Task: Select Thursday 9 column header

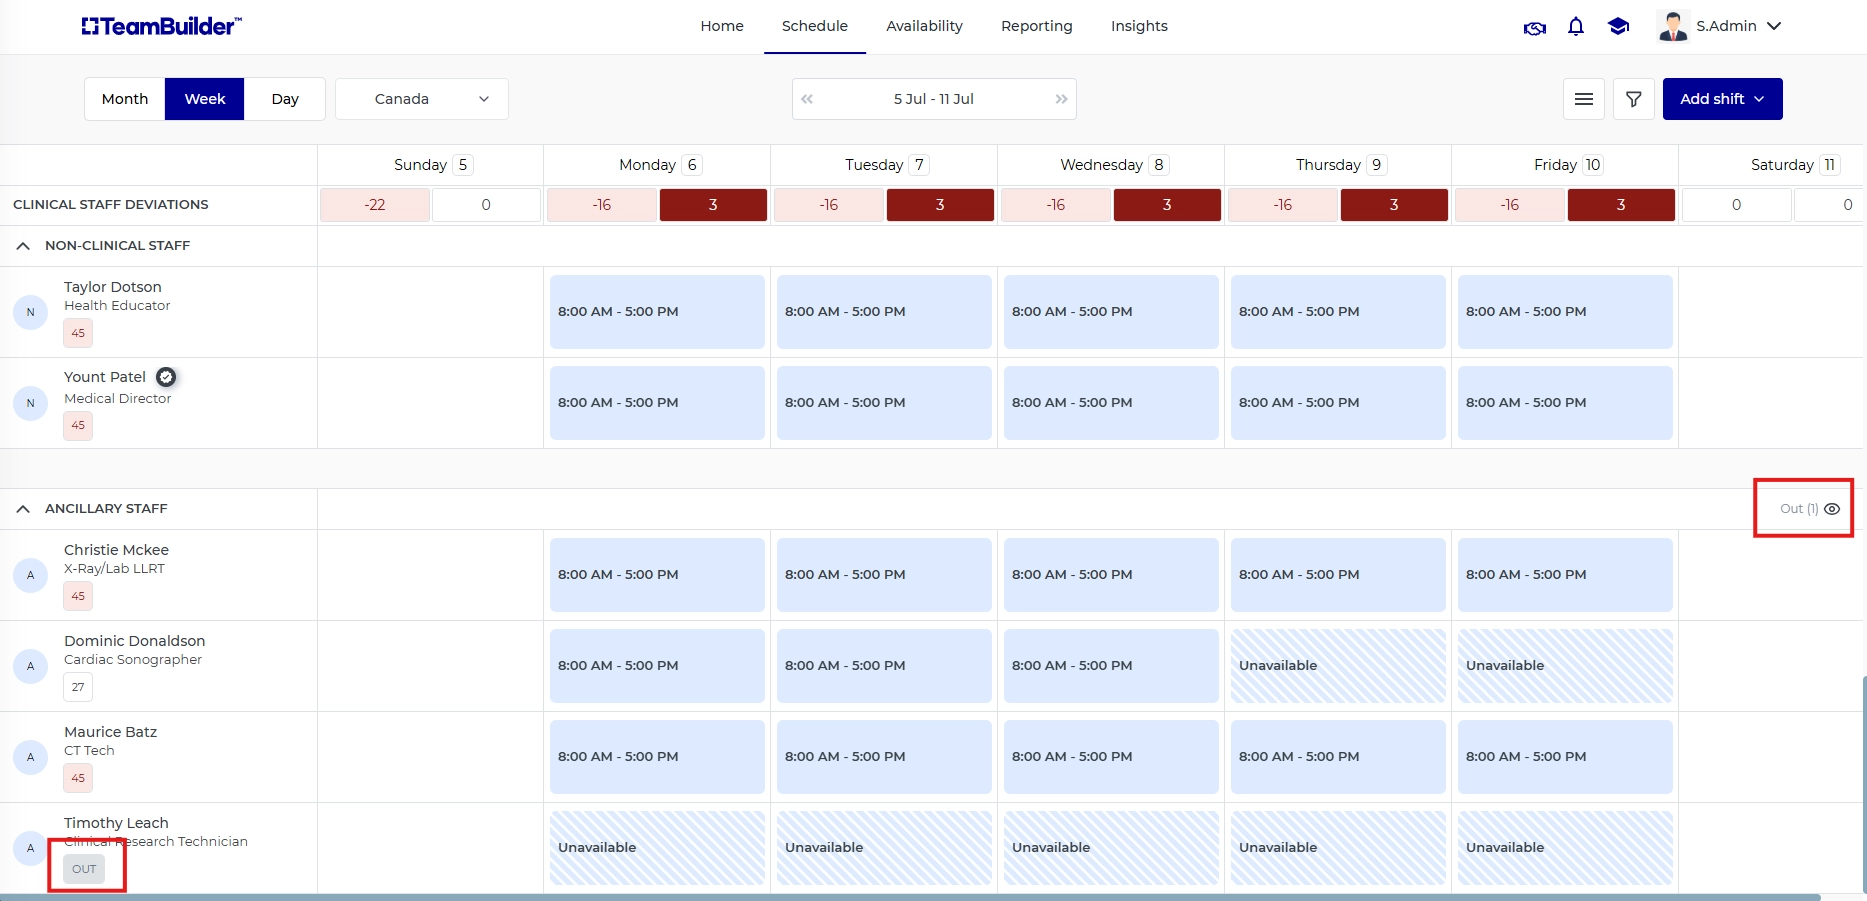Action: tap(1338, 165)
